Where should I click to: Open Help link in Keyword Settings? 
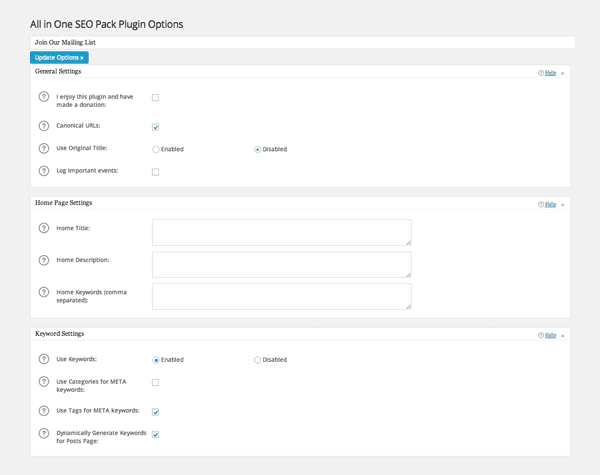tap(550, 335)
